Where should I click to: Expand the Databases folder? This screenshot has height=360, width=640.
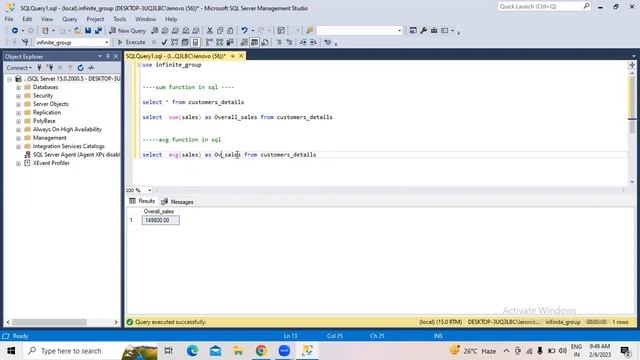[18, 87]
